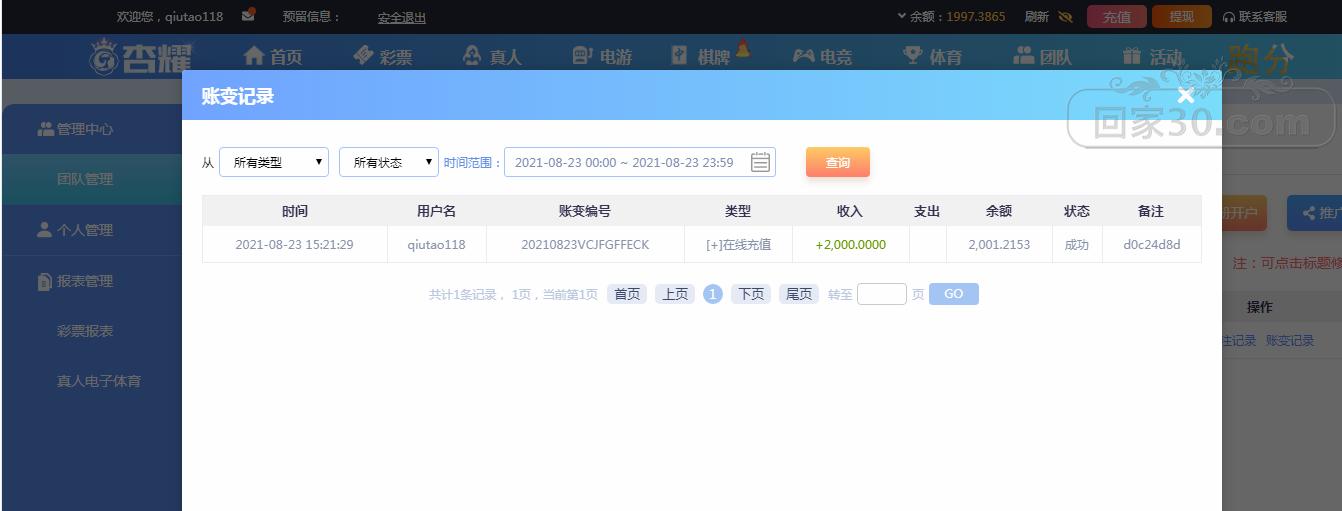Viewport: 1342px width, 511px height.
Task: Select 团队管理 in the sidebar
Action: click(85, 180)
